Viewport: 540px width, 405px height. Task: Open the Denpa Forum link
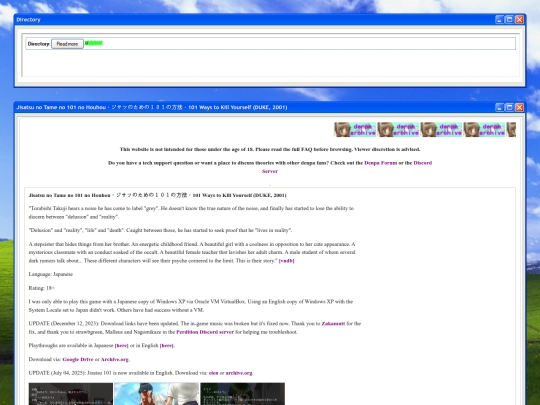381,163
